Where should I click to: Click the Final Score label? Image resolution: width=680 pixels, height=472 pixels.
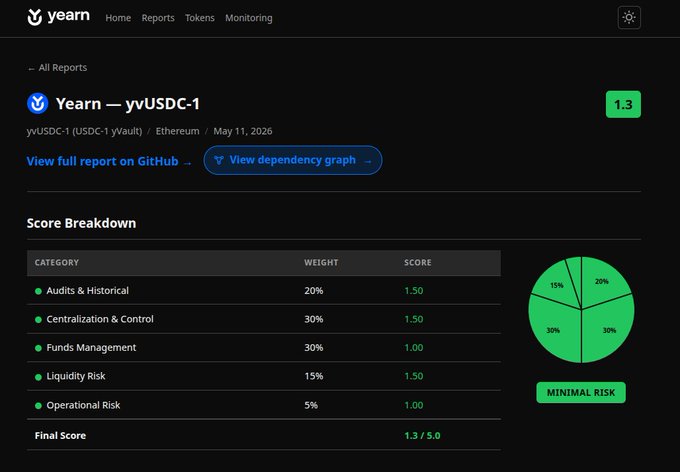60,436
